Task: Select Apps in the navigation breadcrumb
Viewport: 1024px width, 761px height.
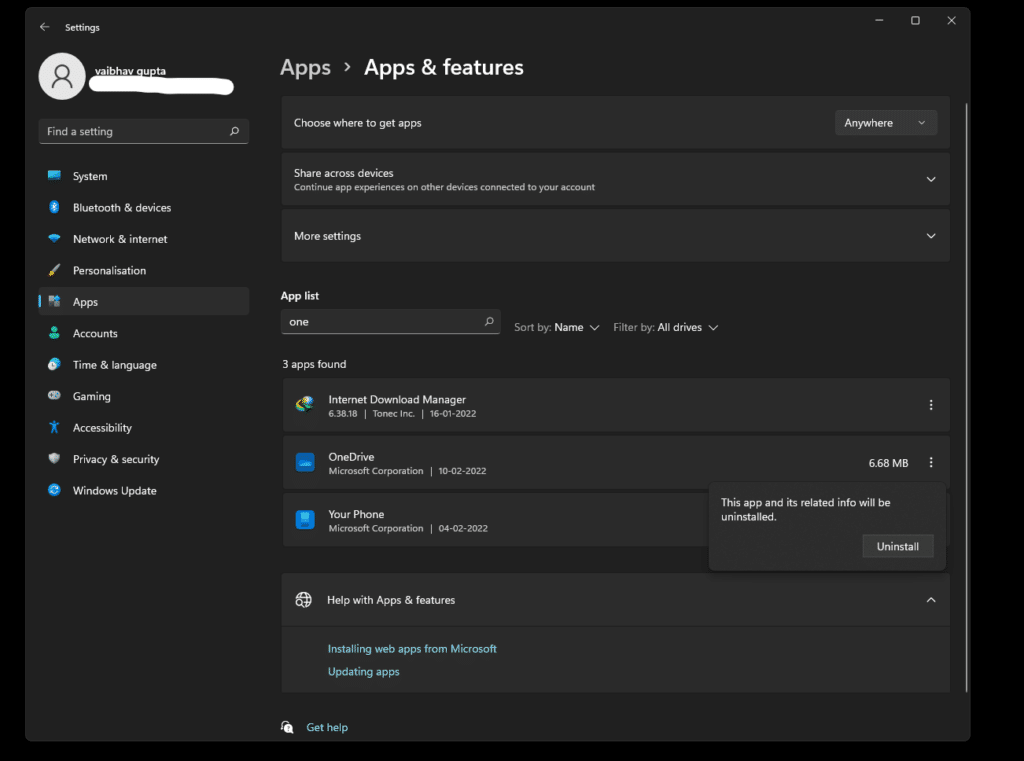Action: pyautogui.click(x=305, y=67)
